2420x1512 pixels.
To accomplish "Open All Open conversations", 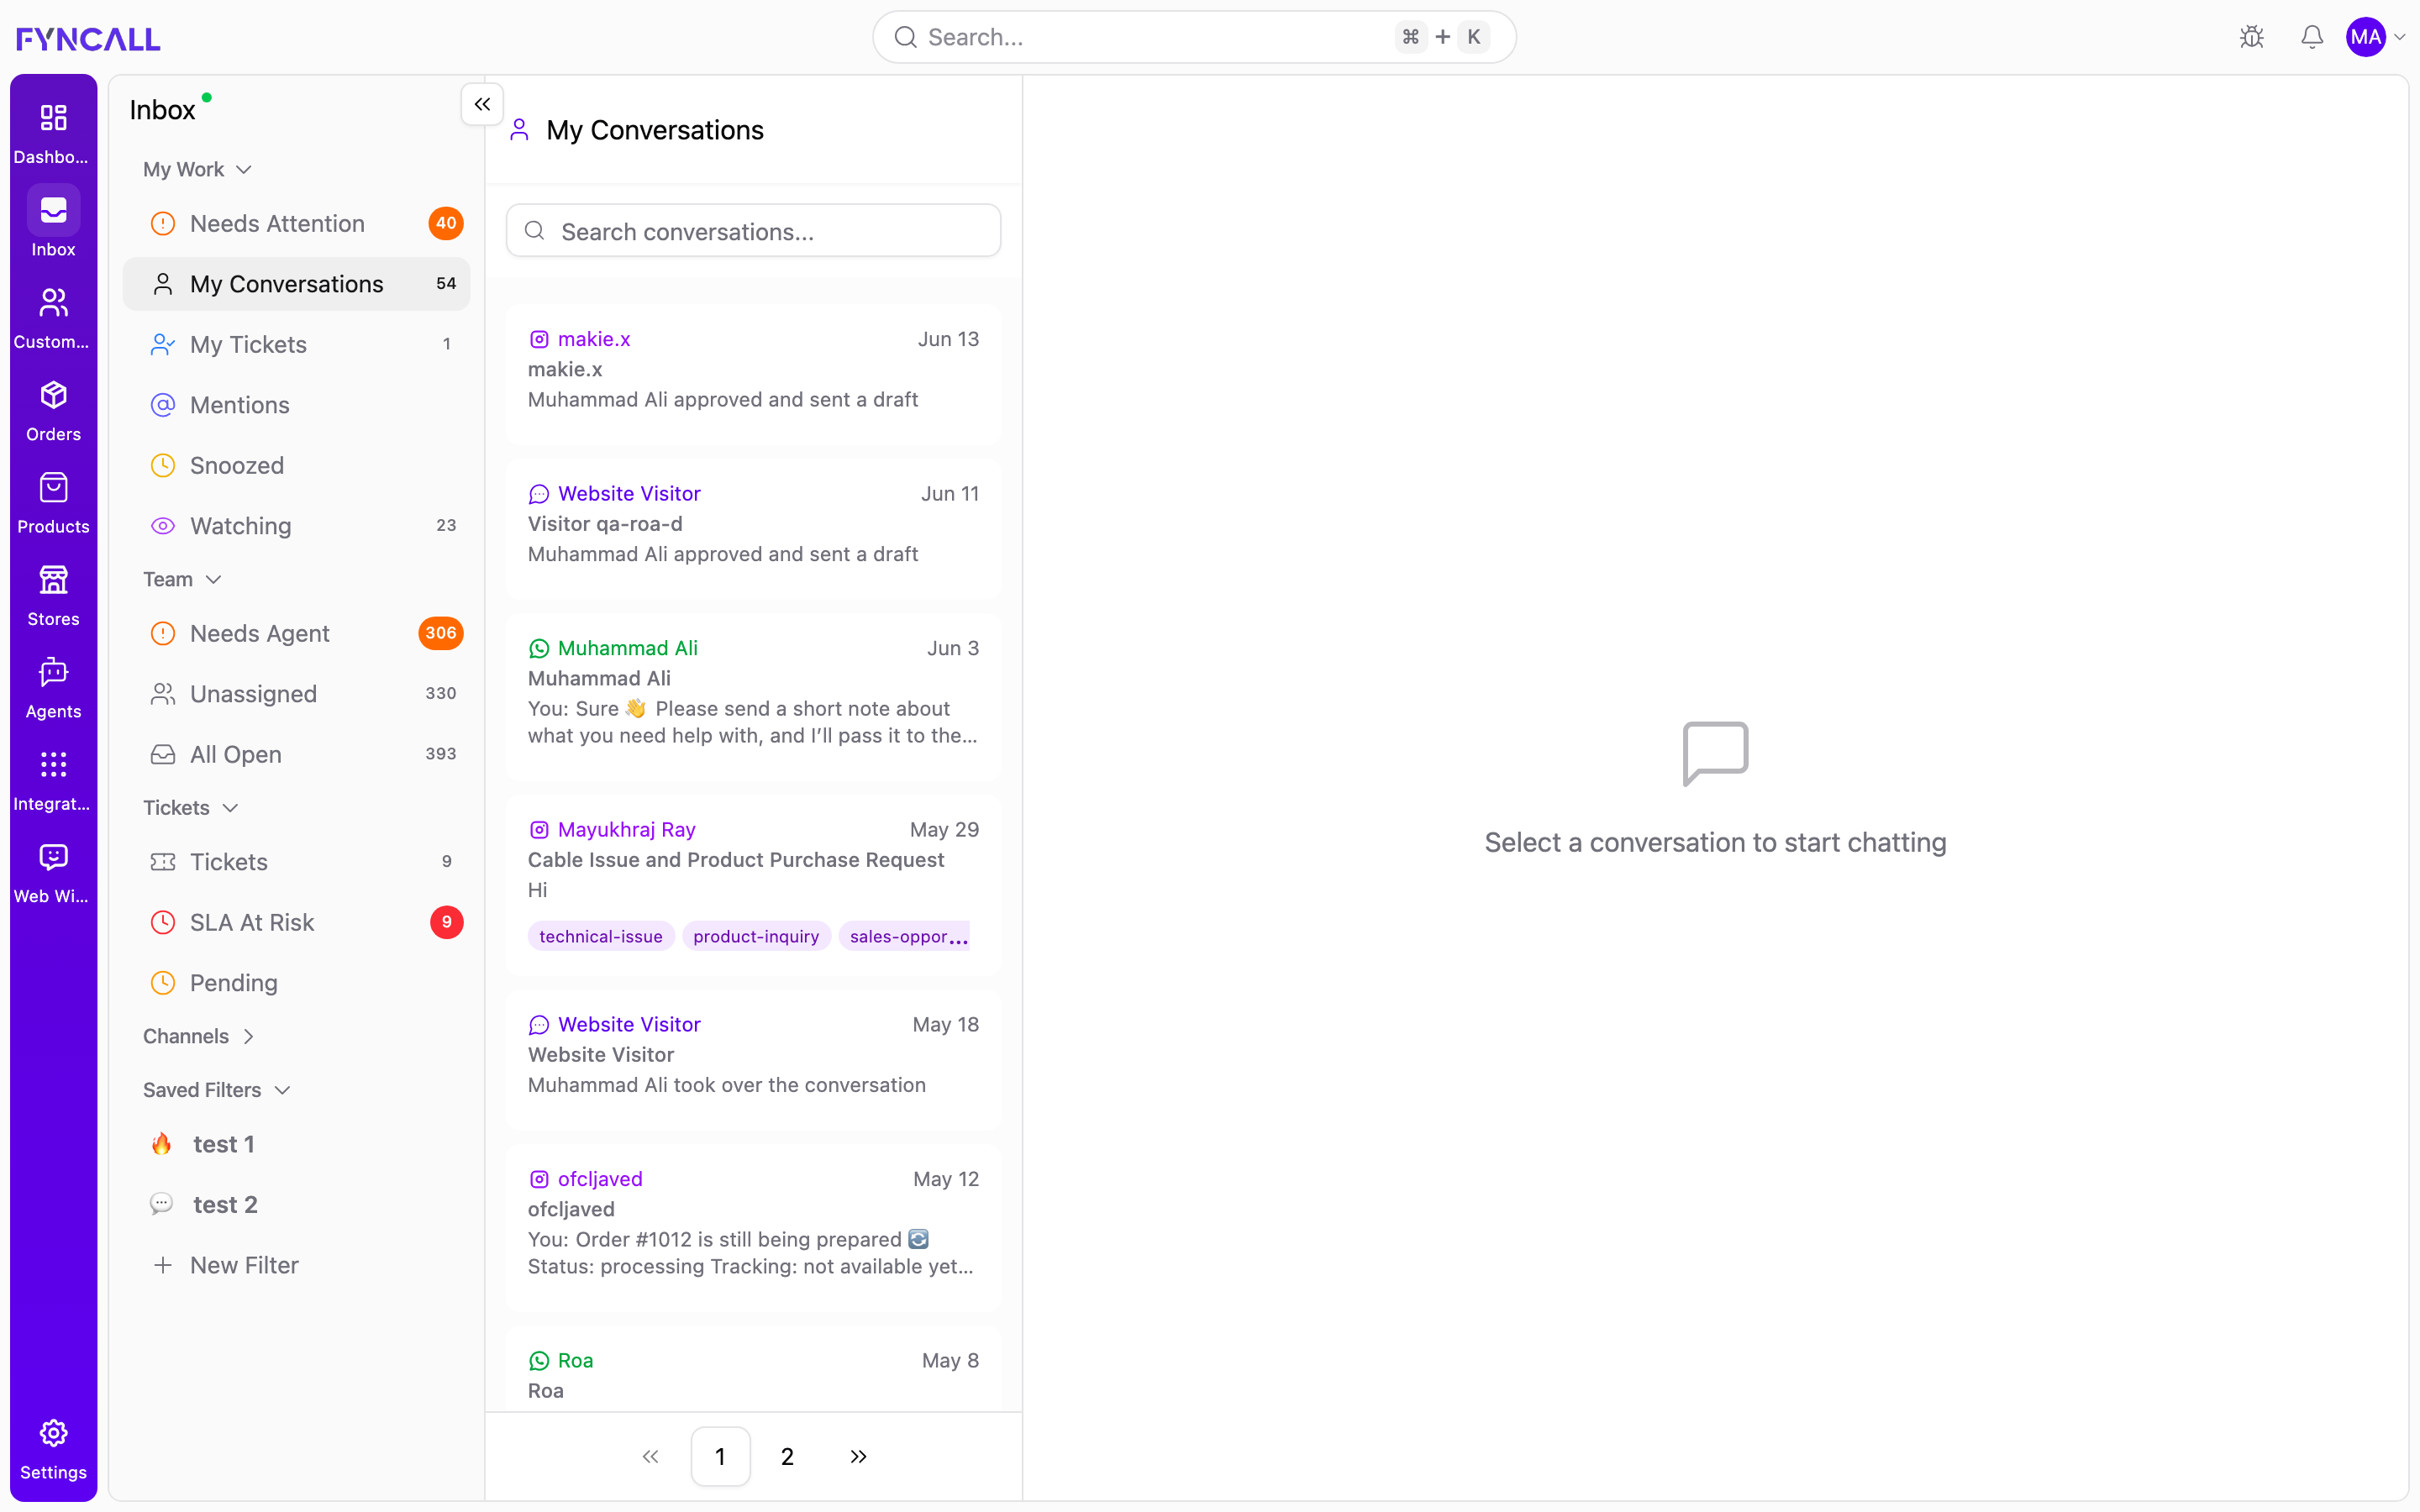I will point(296,754).
